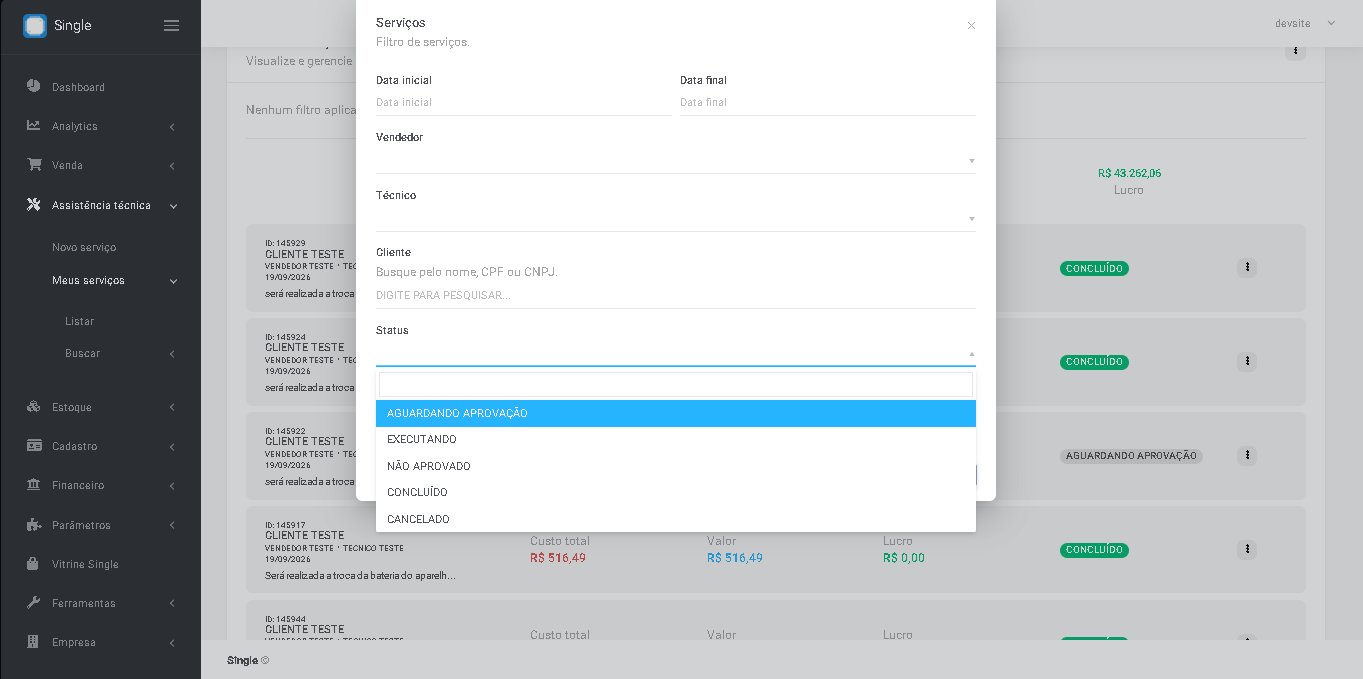Collapse the Assistência técnica submenu
The height and width of the screenshot is (679, 1363).
[x=173, y=206]
